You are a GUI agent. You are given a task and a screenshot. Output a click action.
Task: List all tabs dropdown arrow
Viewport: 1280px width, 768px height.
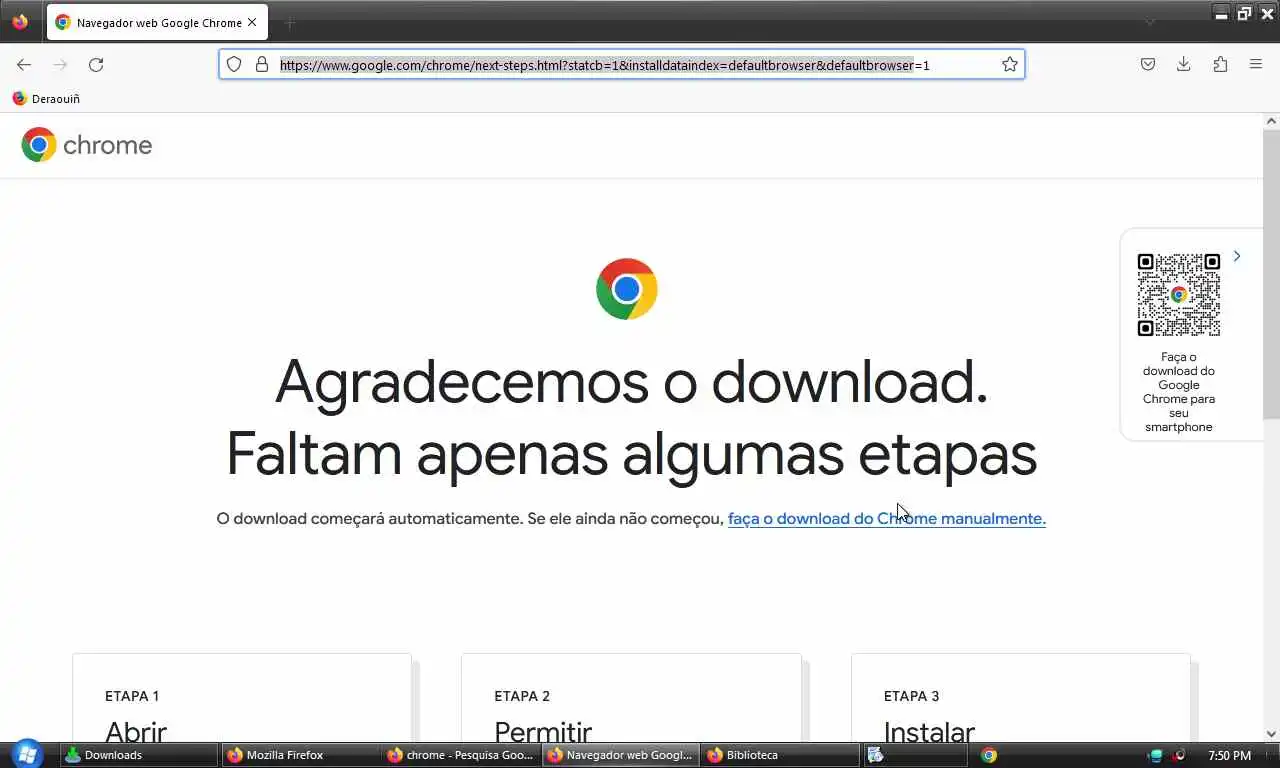coord(1150,22)
